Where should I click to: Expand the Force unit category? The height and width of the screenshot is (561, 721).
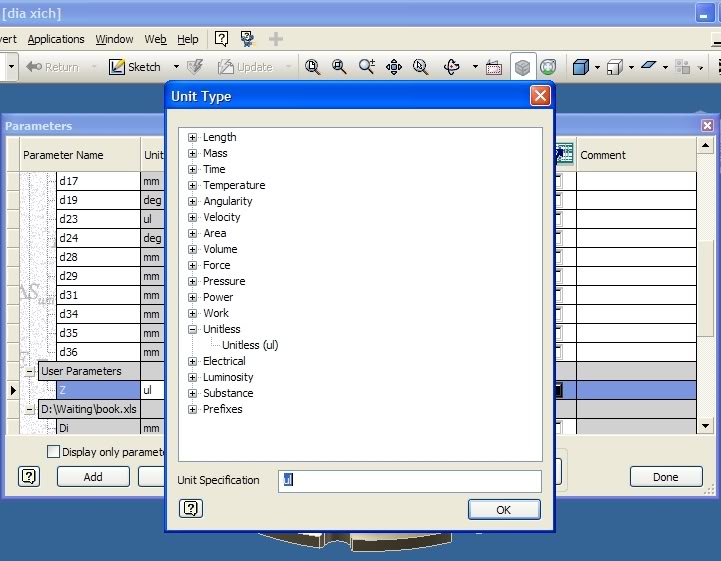tap(193, 265)
